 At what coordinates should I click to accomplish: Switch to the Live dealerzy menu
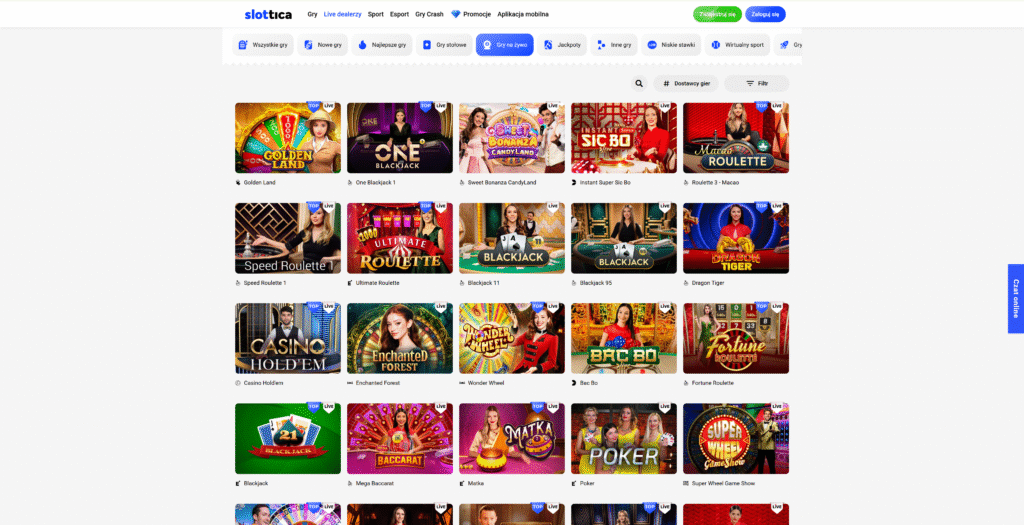coord(342,14)
